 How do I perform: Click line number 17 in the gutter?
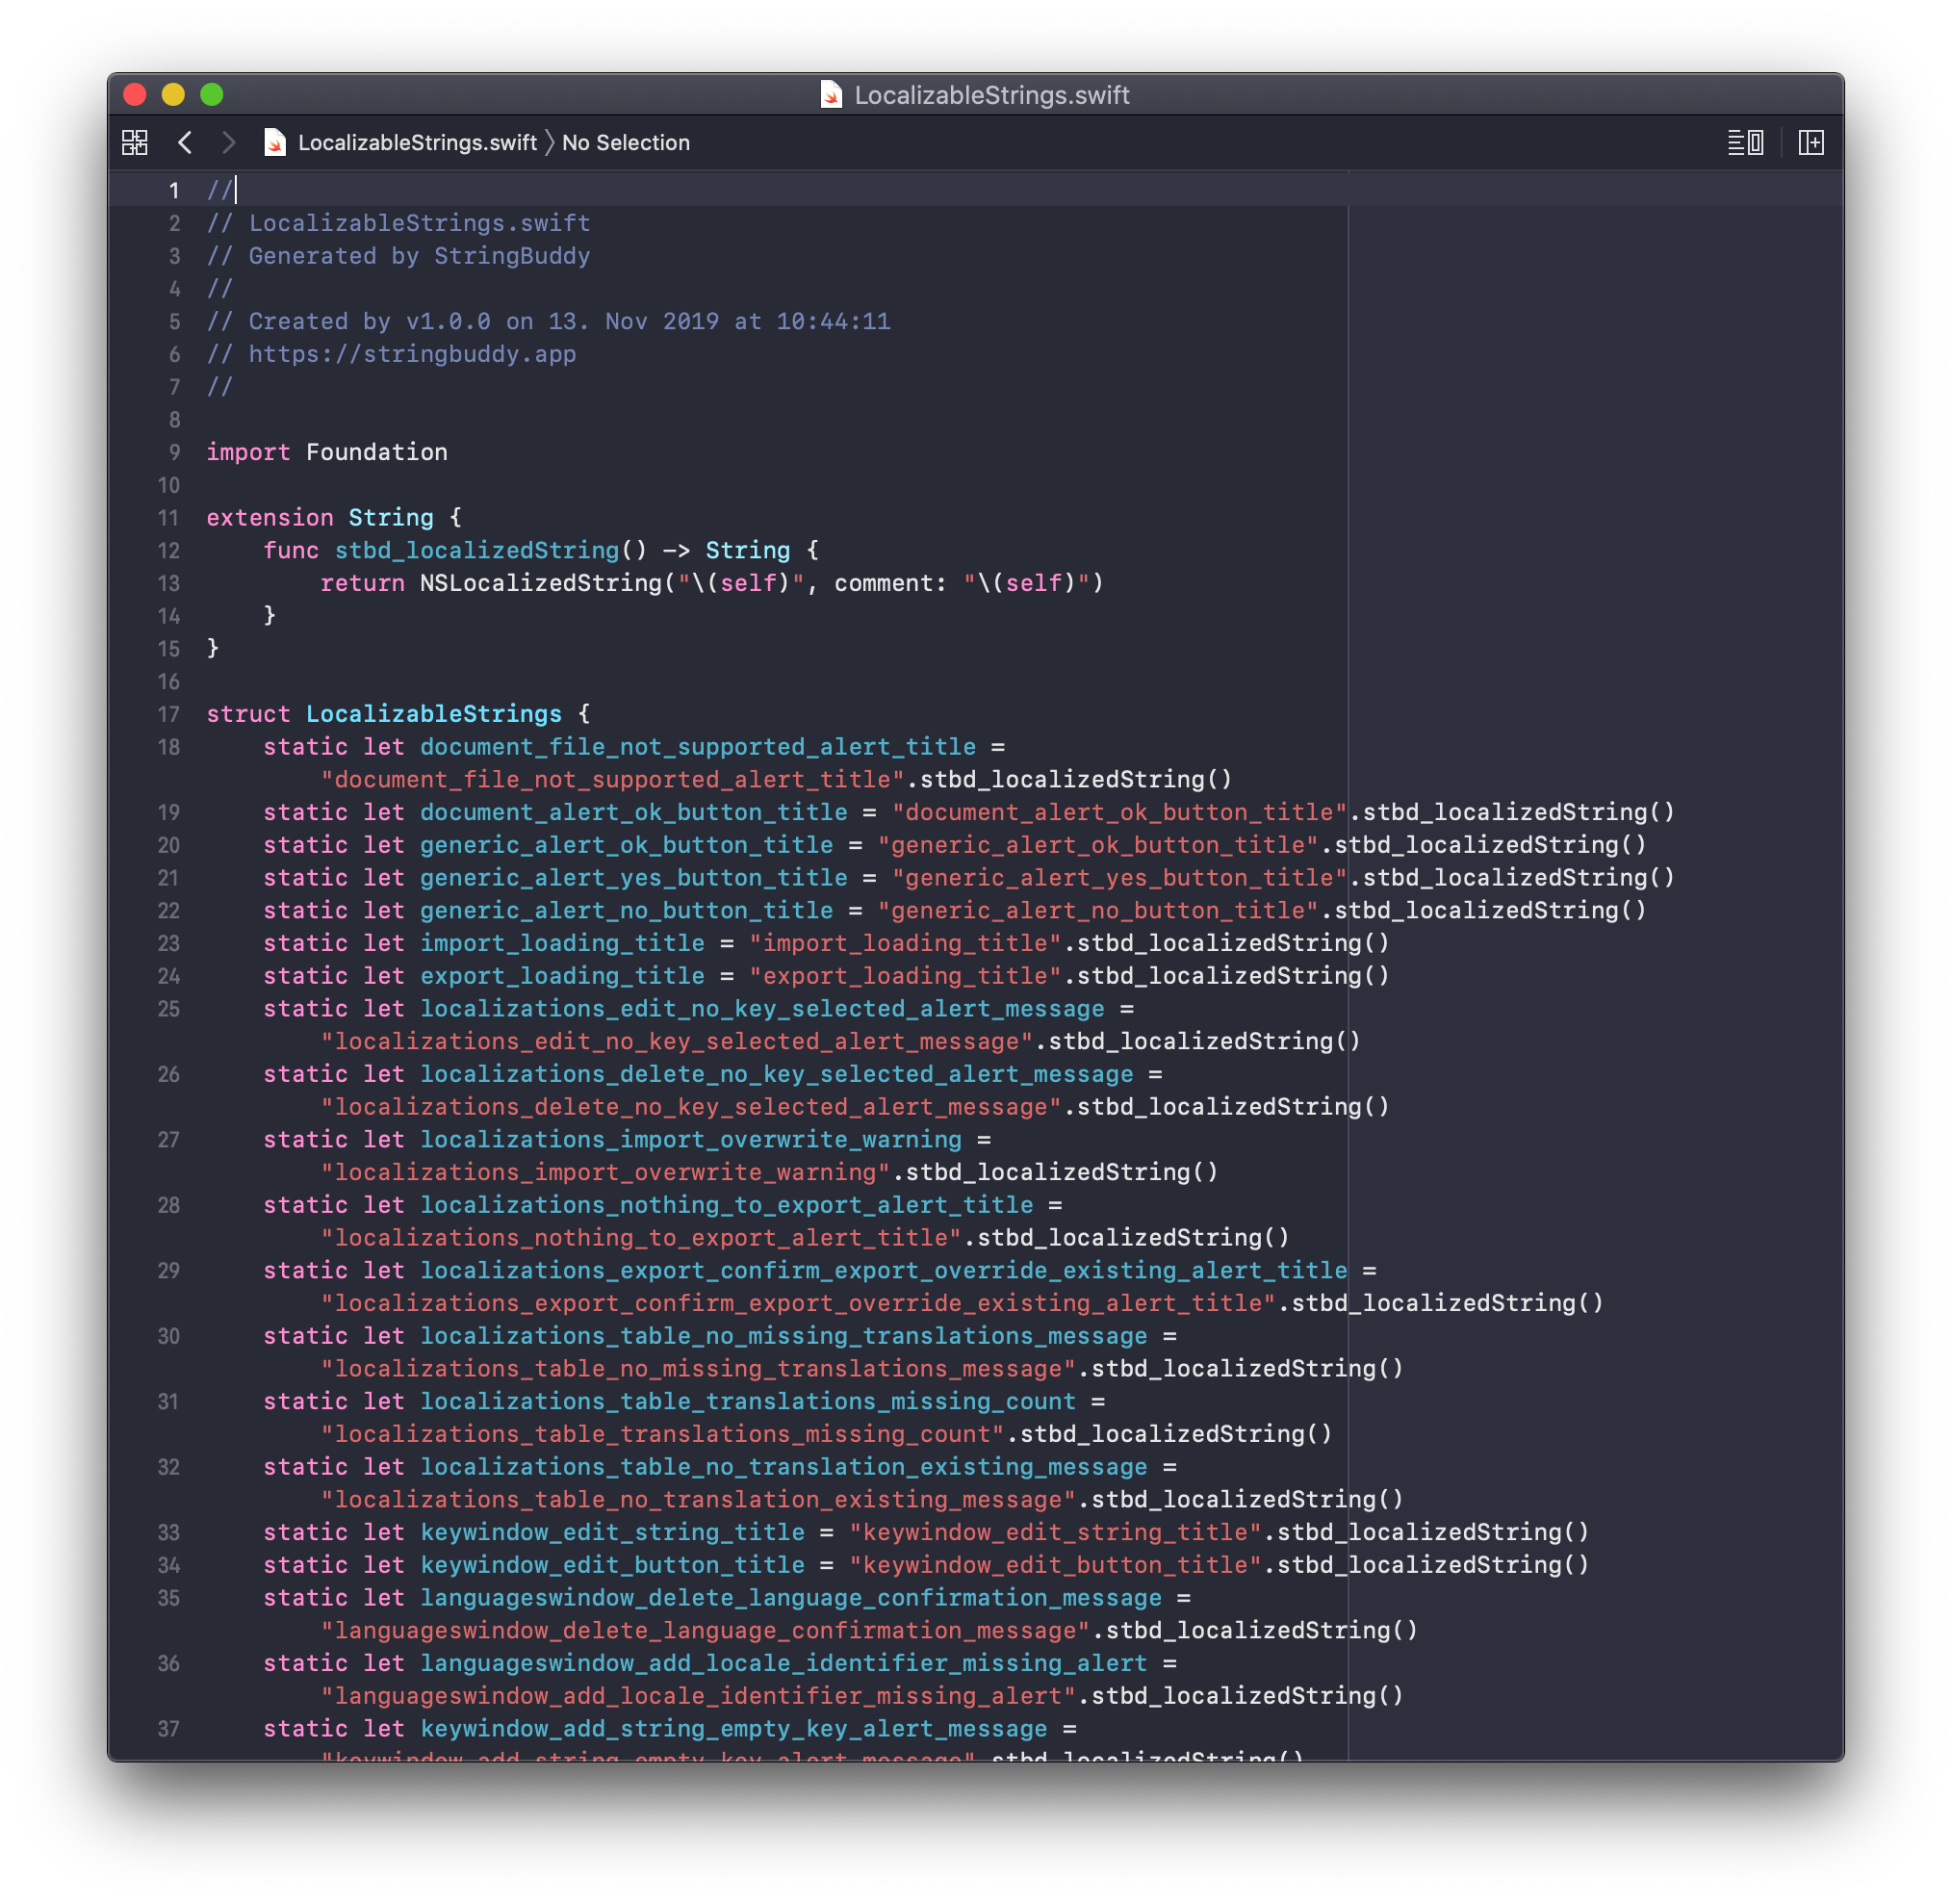[x=168, y=714]
